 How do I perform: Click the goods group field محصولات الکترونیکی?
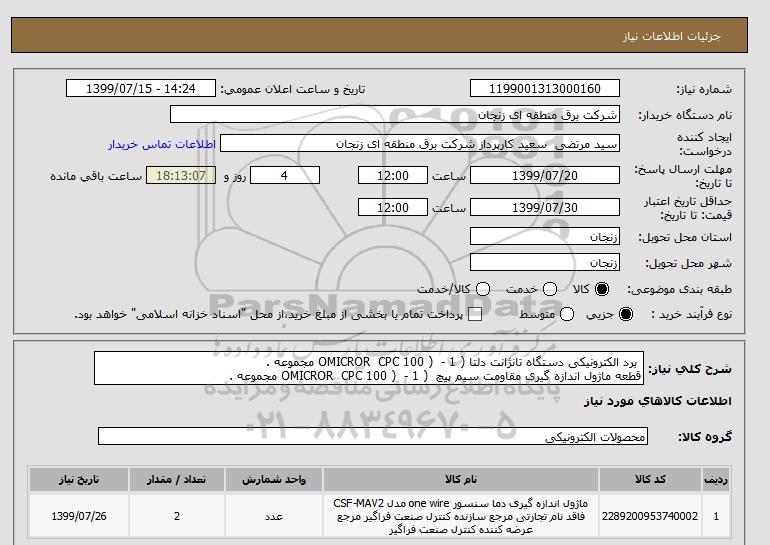pos(373,436)
